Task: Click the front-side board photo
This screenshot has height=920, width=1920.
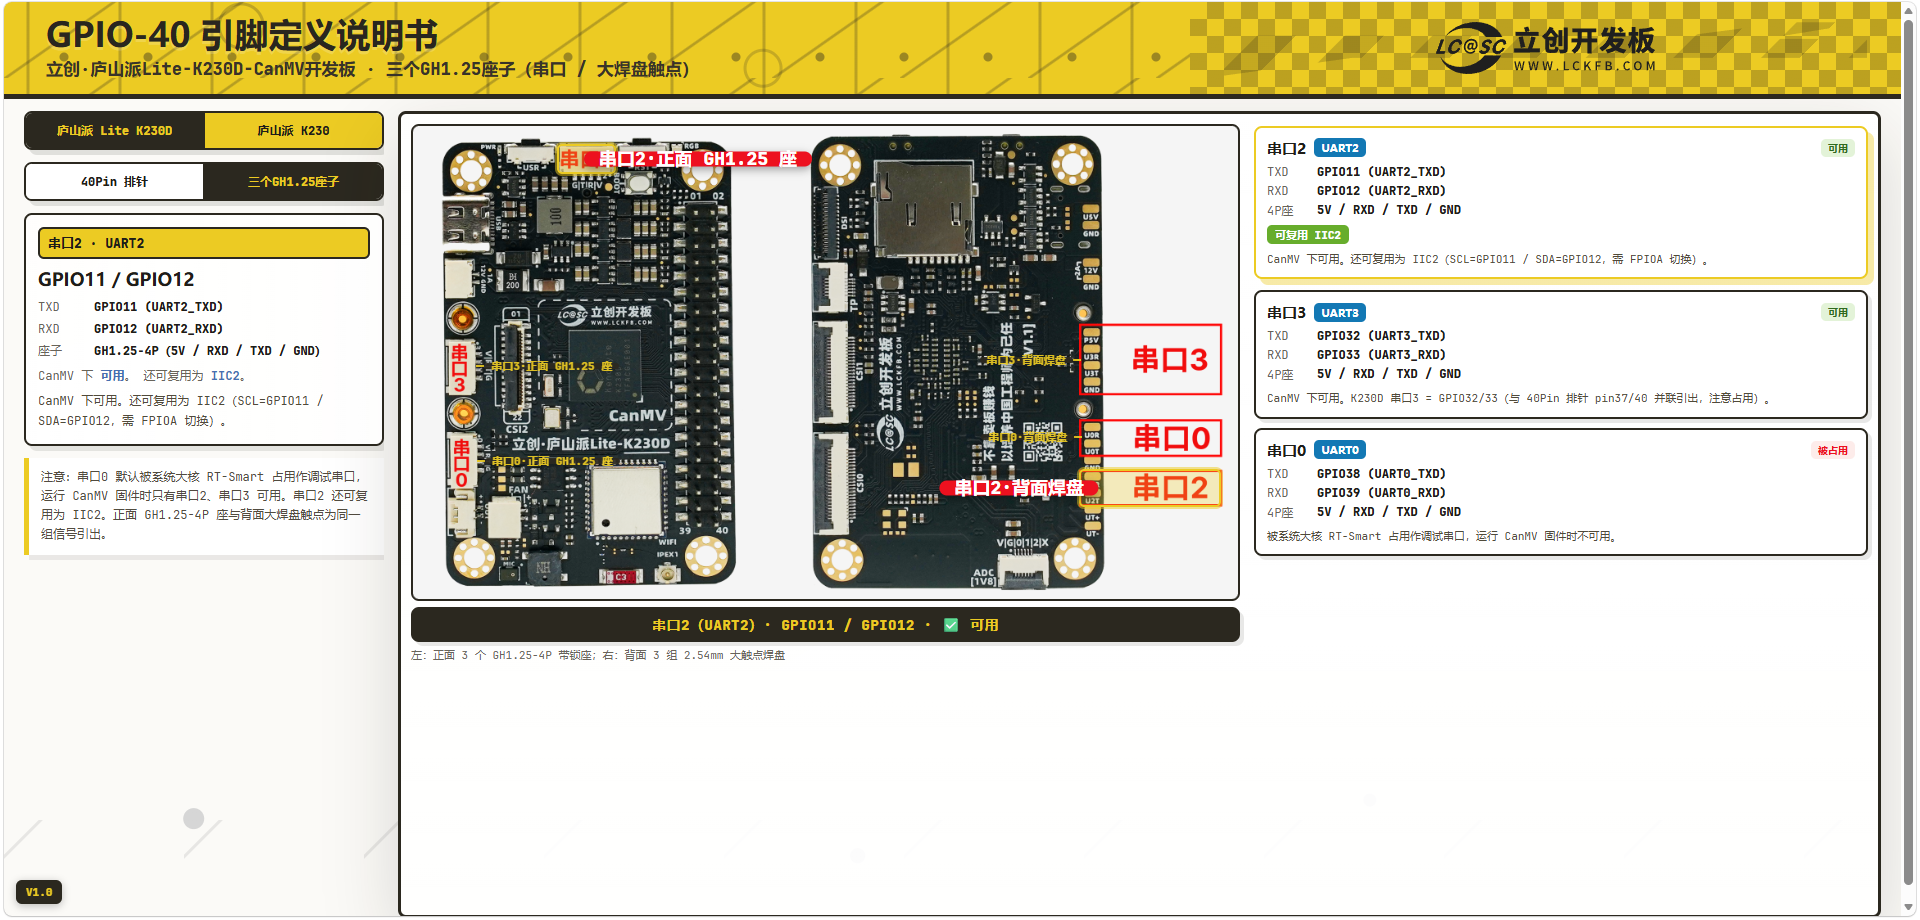Action: click(590, 362)
